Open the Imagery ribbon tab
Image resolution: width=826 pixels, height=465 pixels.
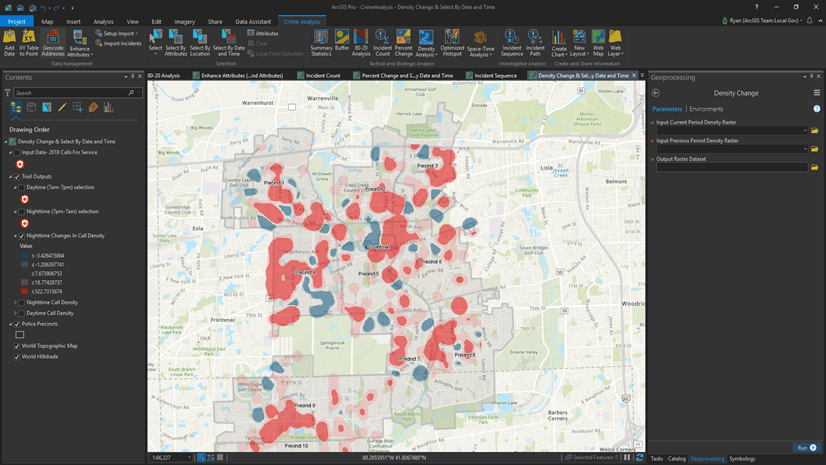coord(184,21)
